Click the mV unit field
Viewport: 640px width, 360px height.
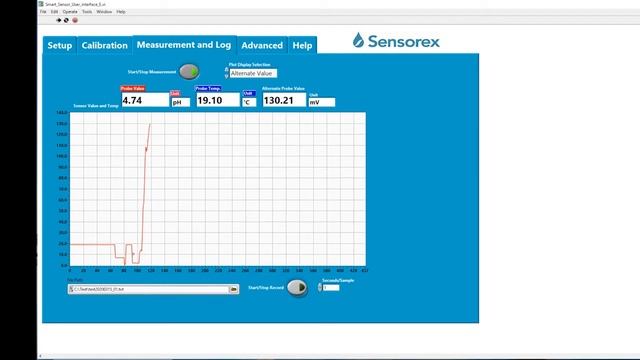pos(322,102)
